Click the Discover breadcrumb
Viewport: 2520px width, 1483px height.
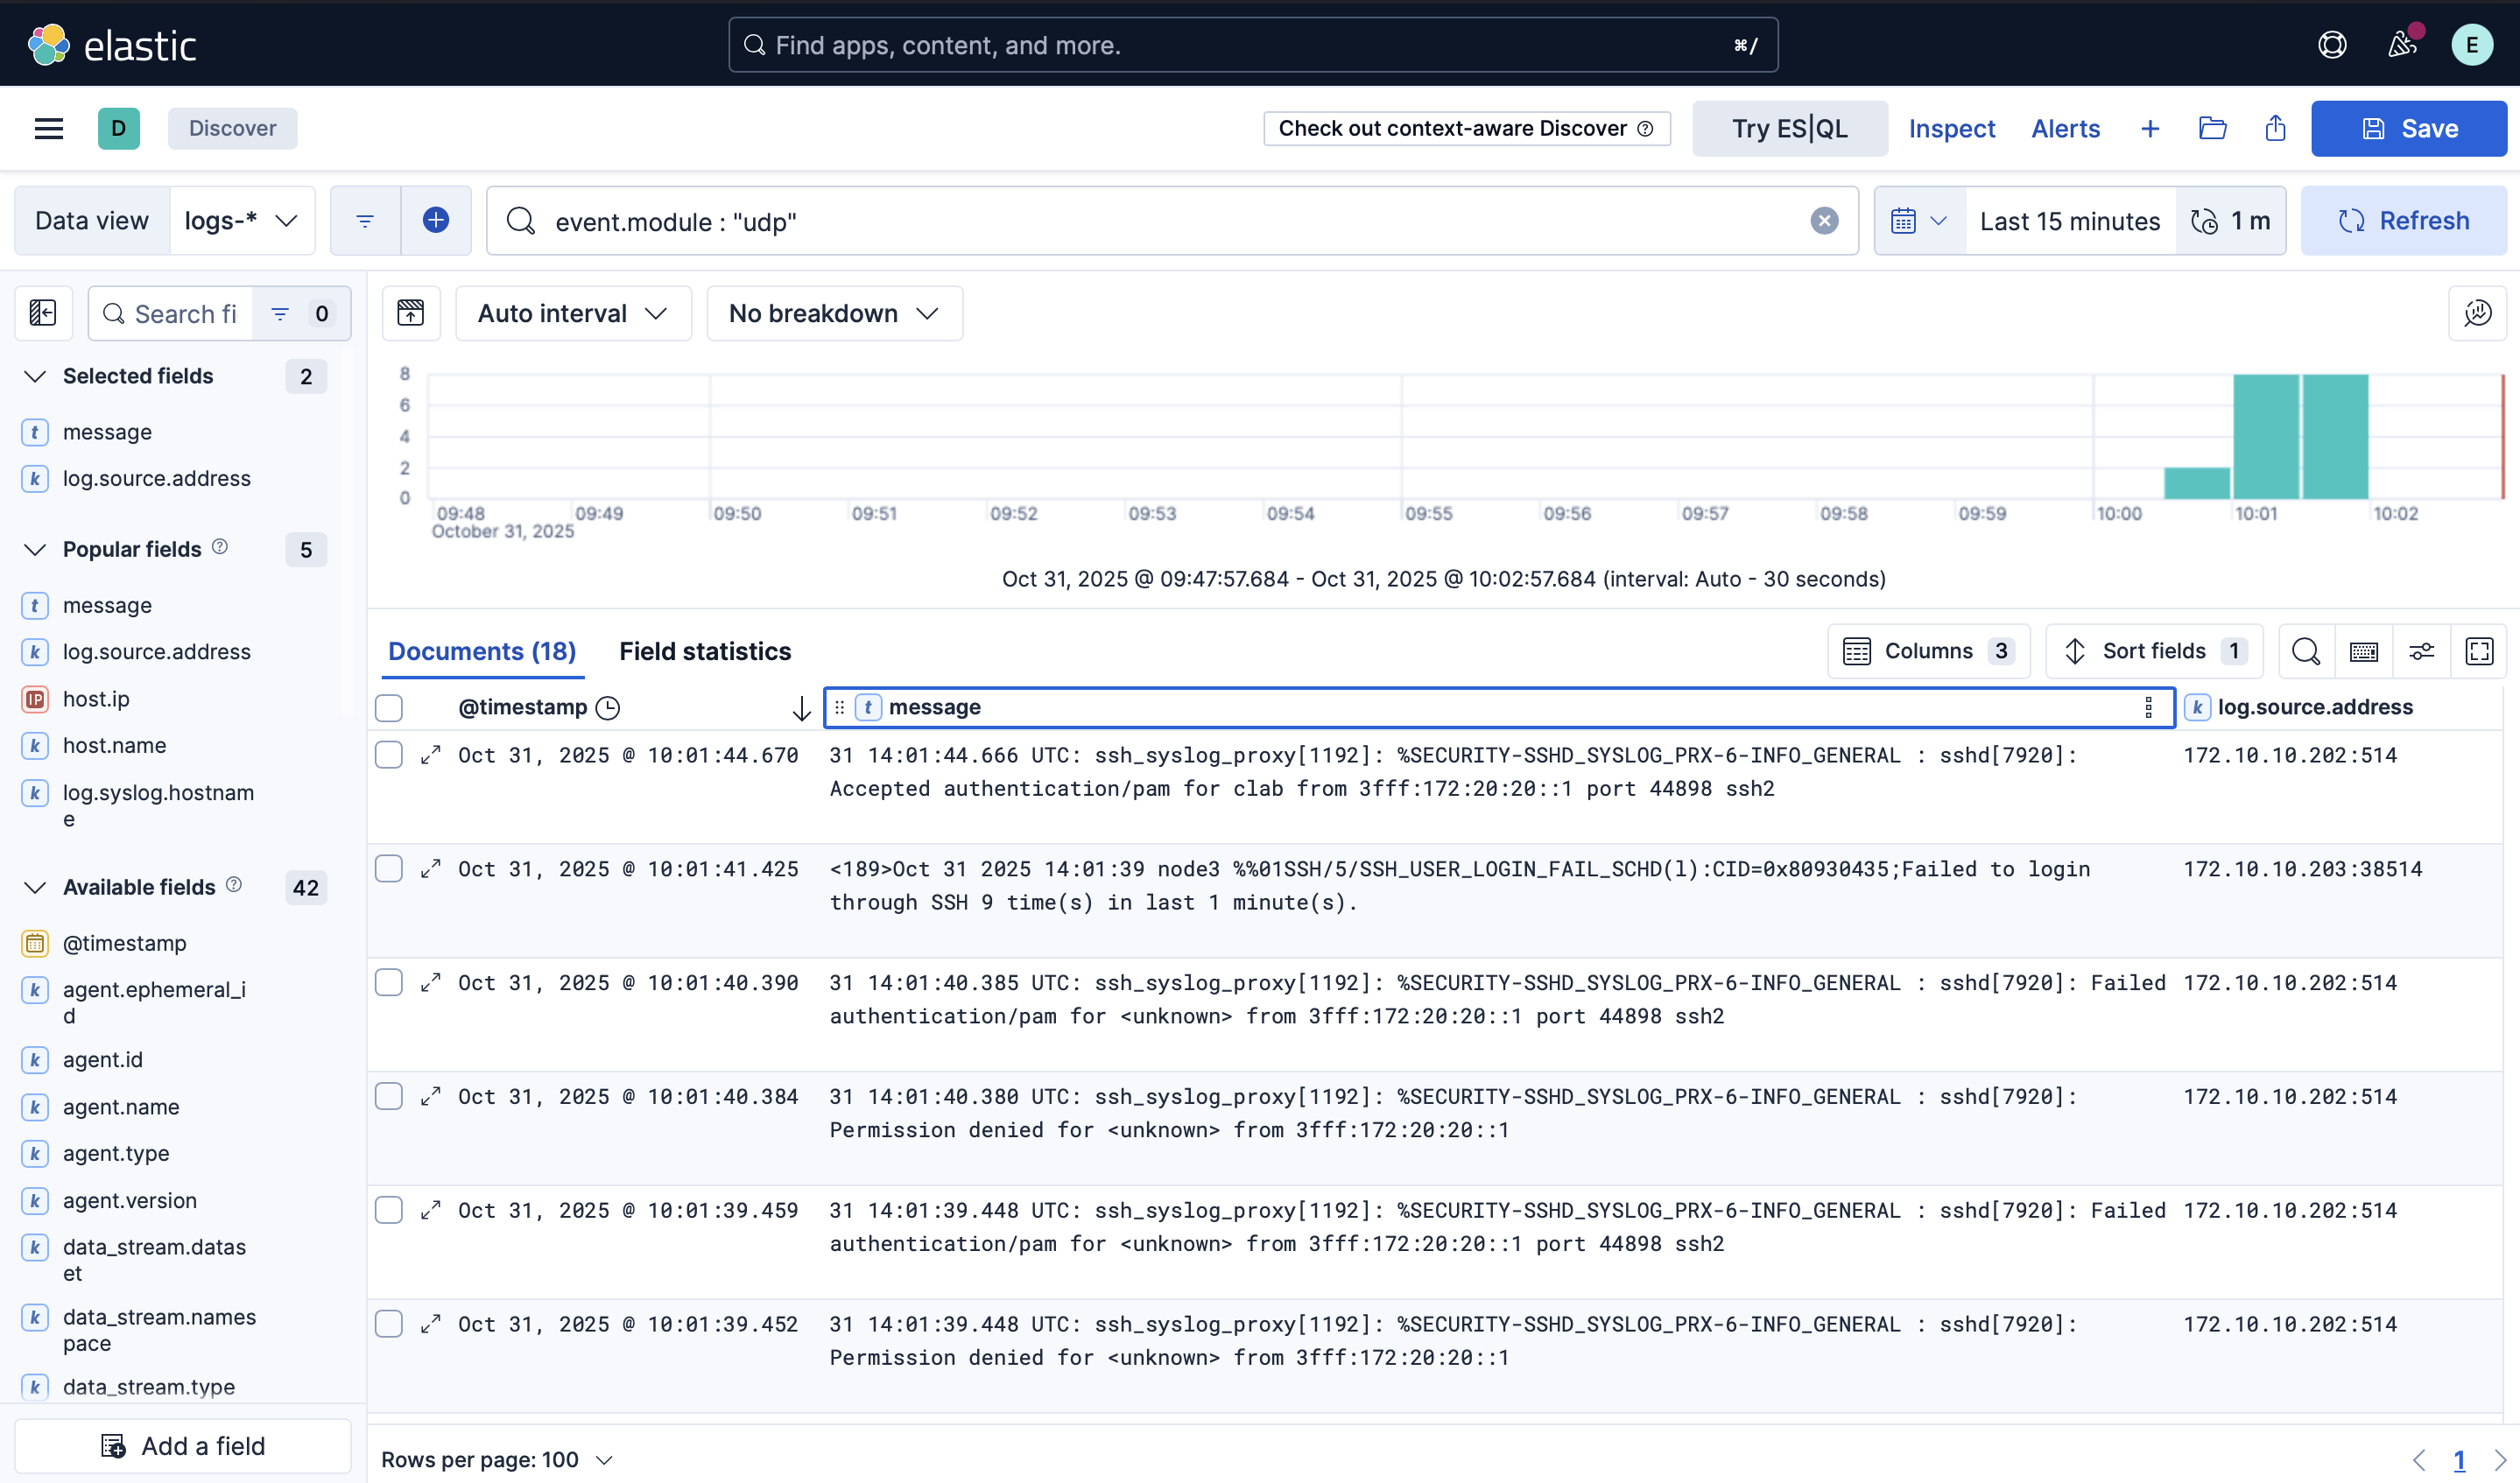232,128
